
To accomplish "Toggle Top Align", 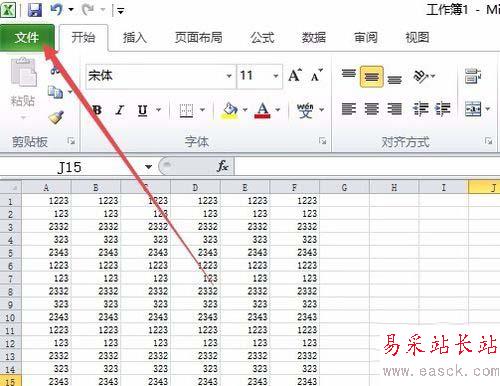I will tap(349, 75).
